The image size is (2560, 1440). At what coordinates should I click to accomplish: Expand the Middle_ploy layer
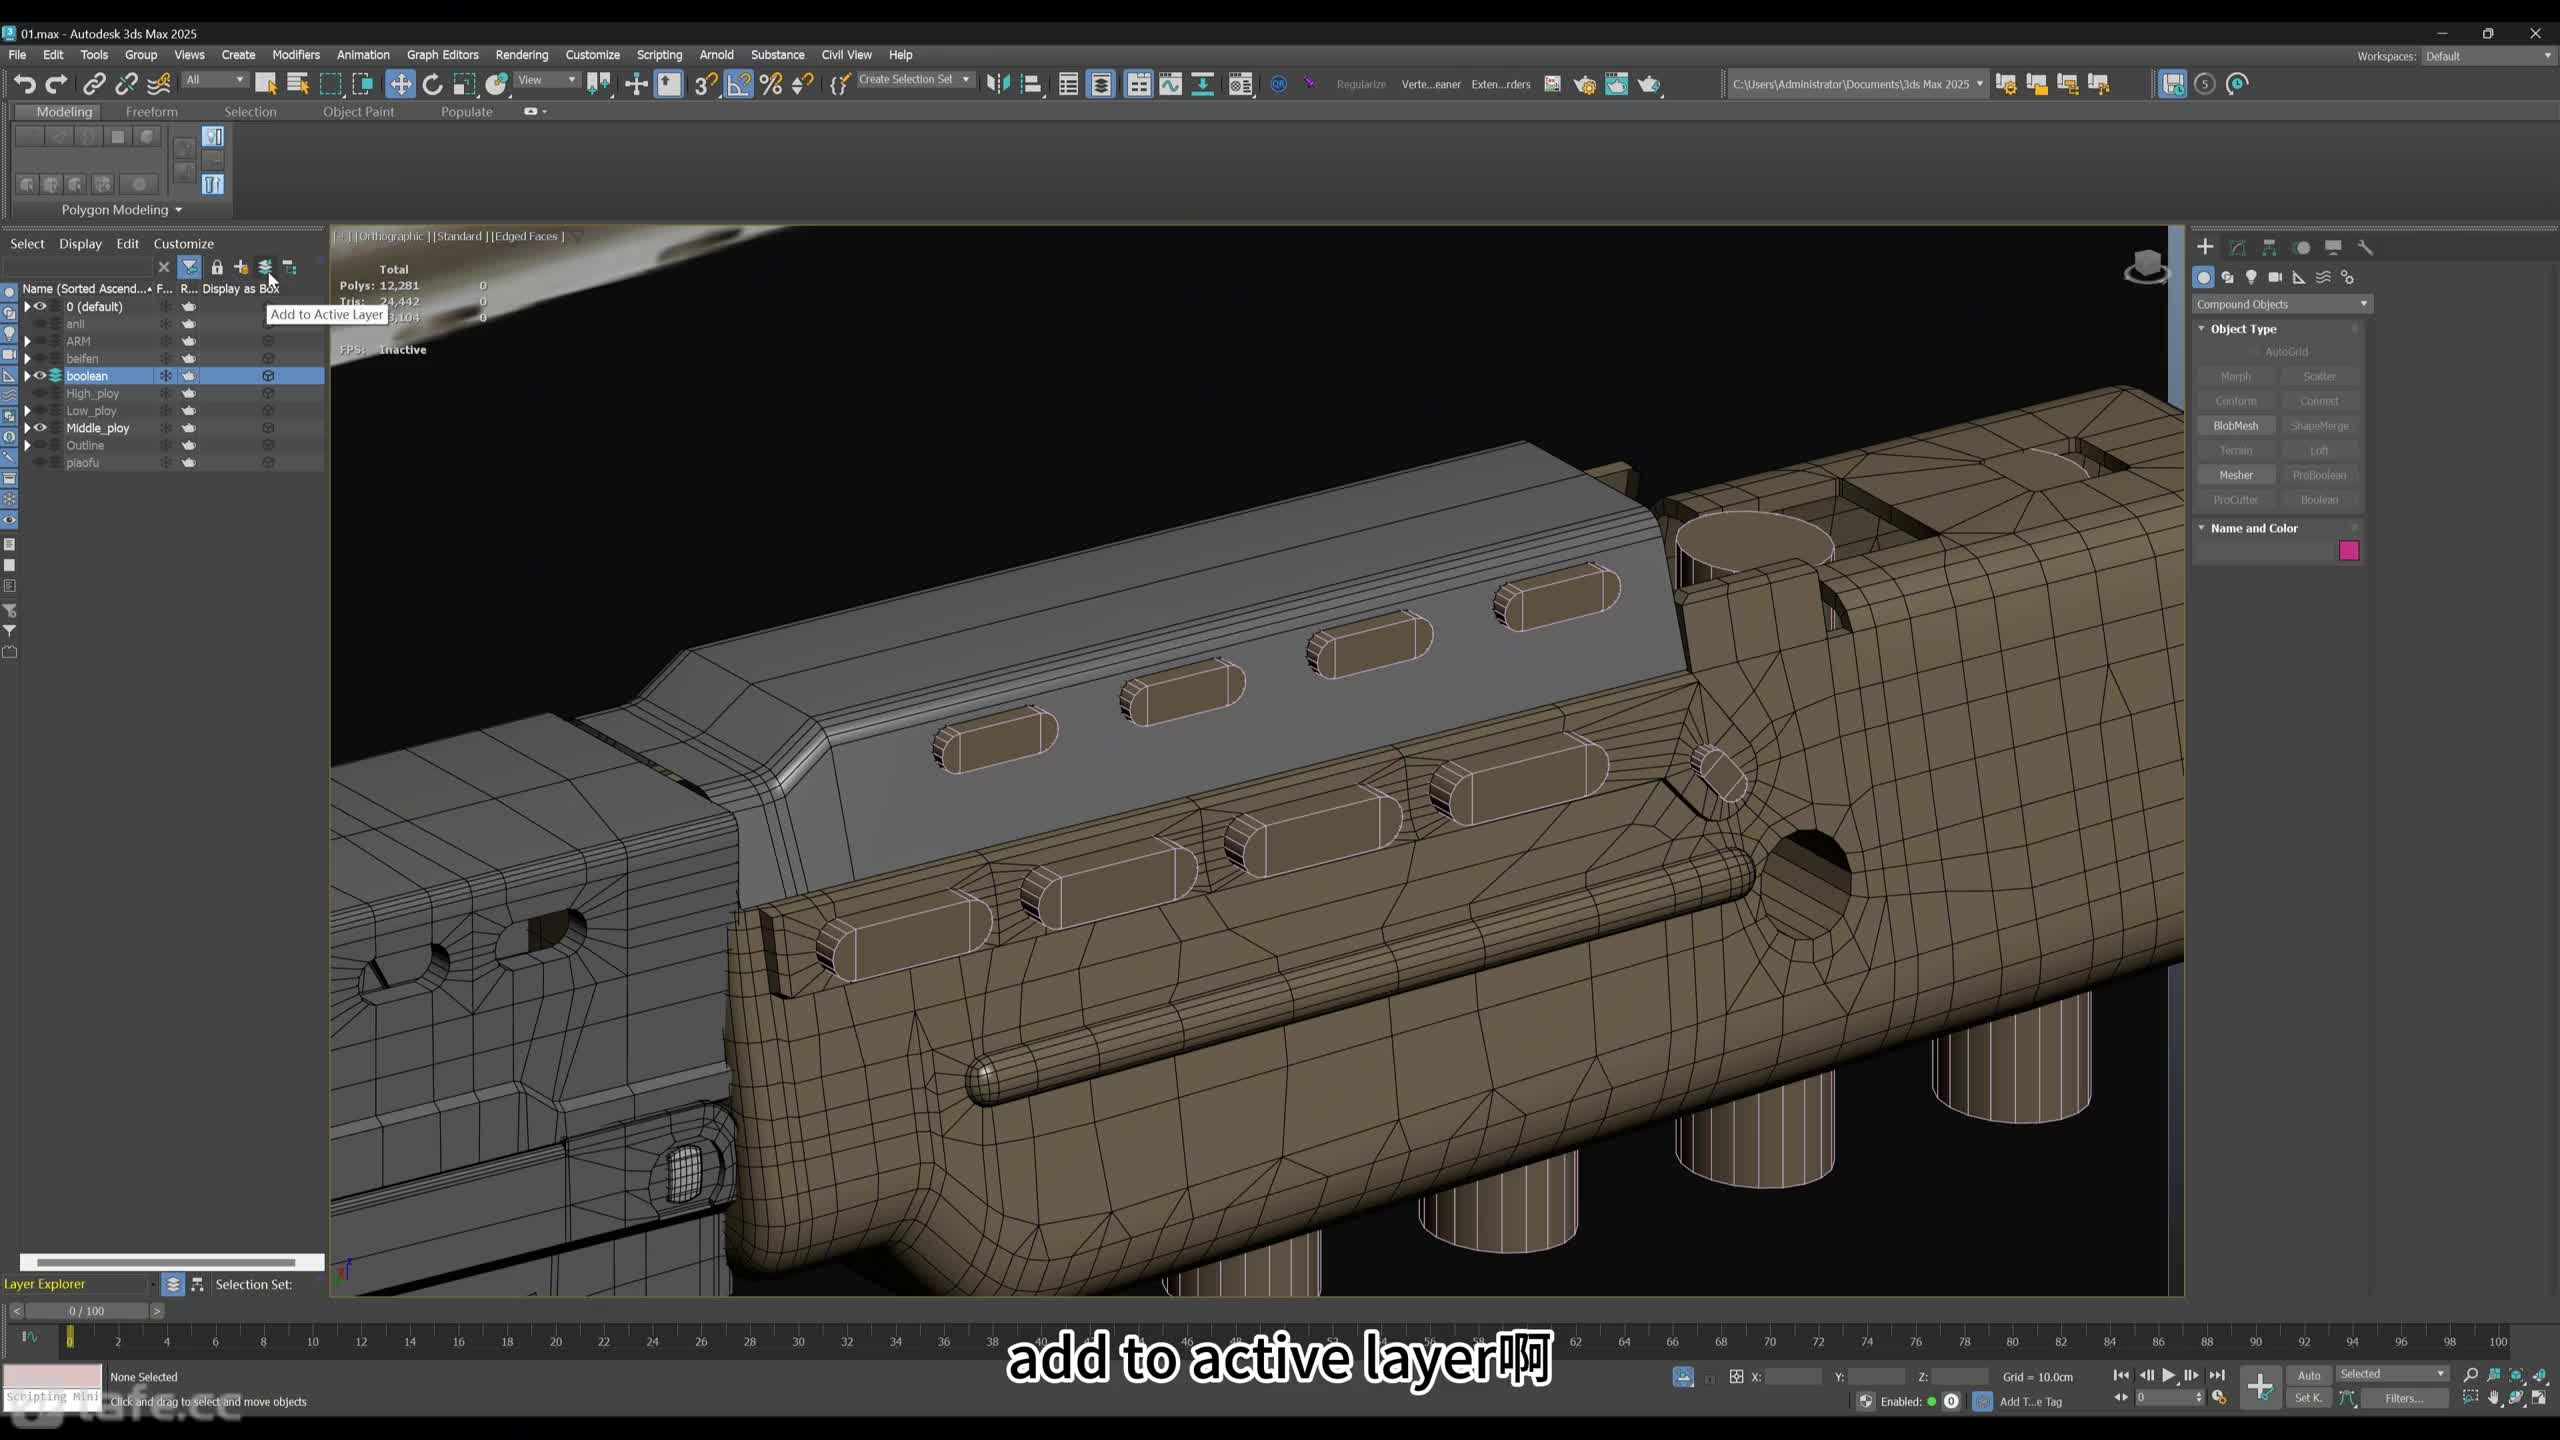[28, 428]
